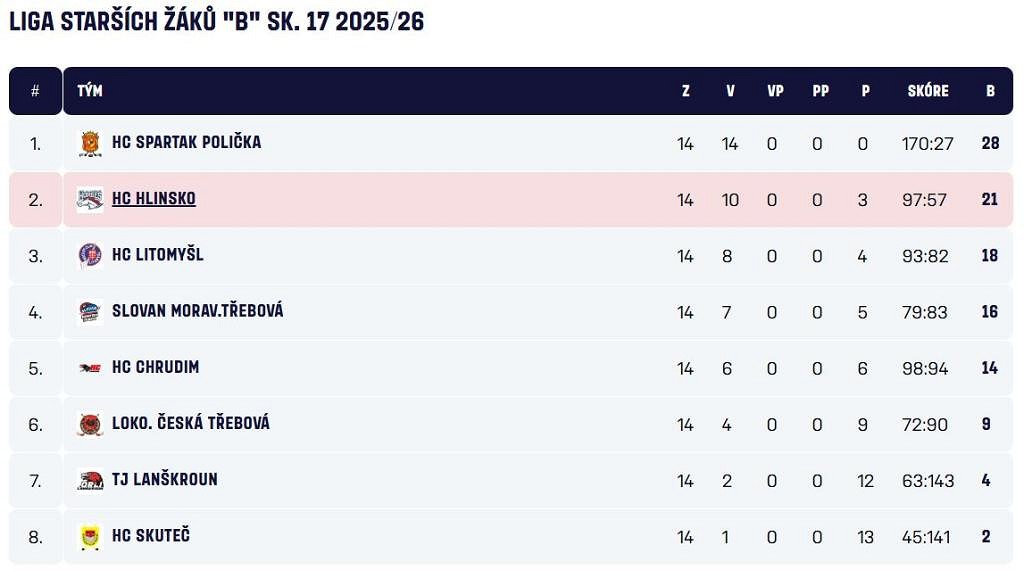Open the TJ Lanškroun team name
1024x570 pixels.
tap(164, 480)
